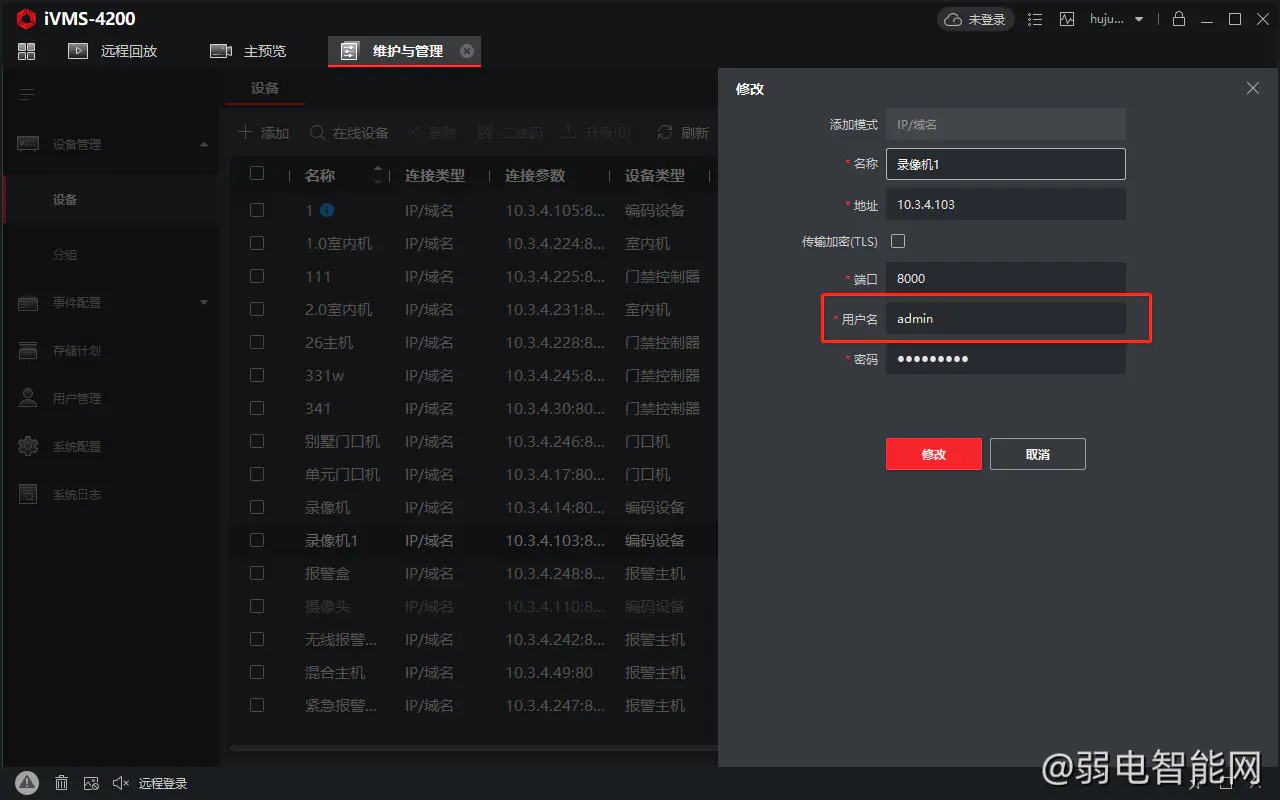Open 事件配置 in the sidebar

77,302
